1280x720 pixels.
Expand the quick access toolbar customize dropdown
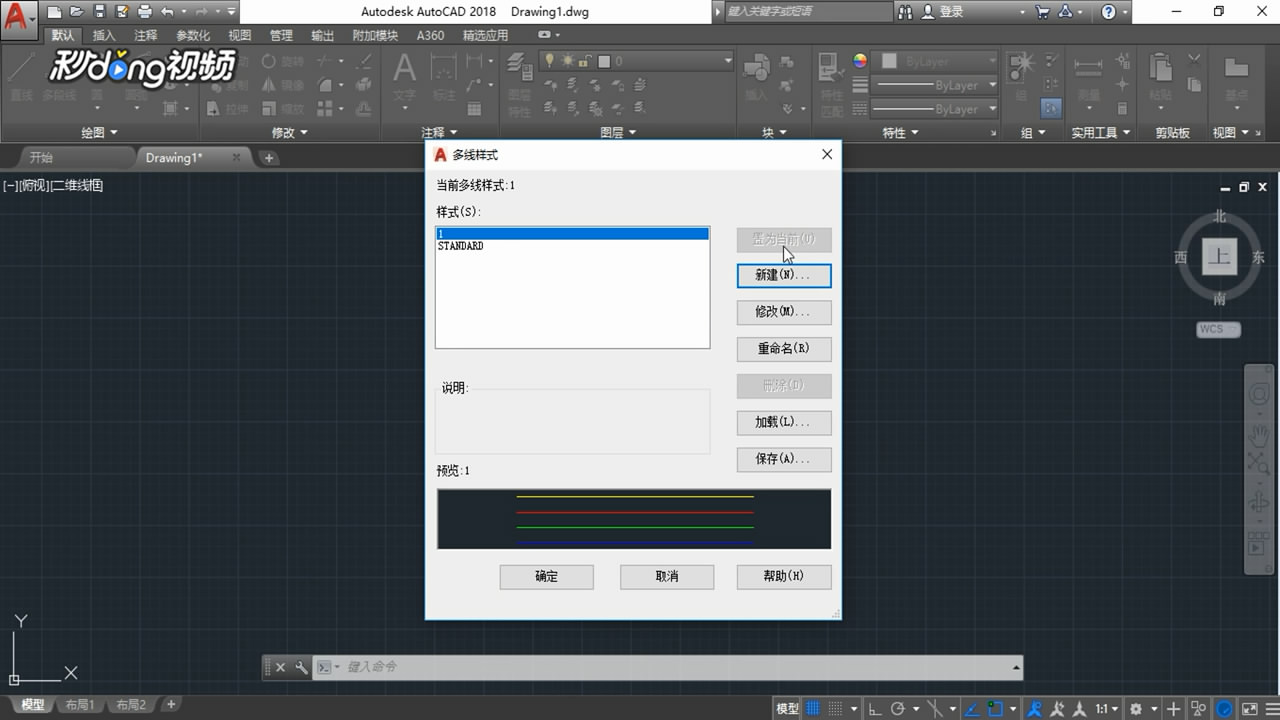tap(231, 12)
